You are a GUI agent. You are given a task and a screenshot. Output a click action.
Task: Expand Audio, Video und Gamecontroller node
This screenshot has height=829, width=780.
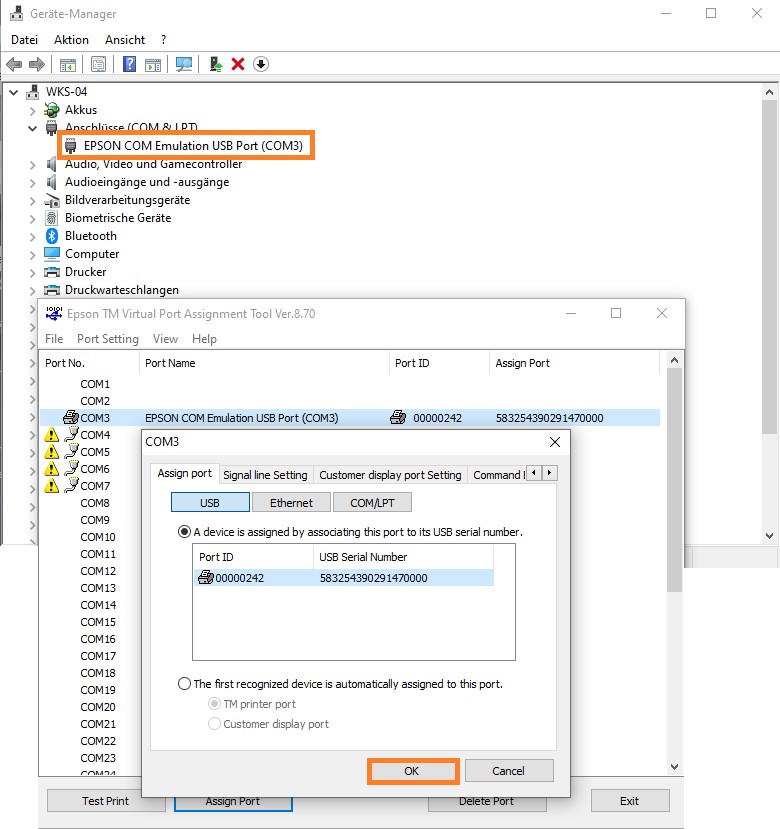pyautogui.click(x=33, y=165)
